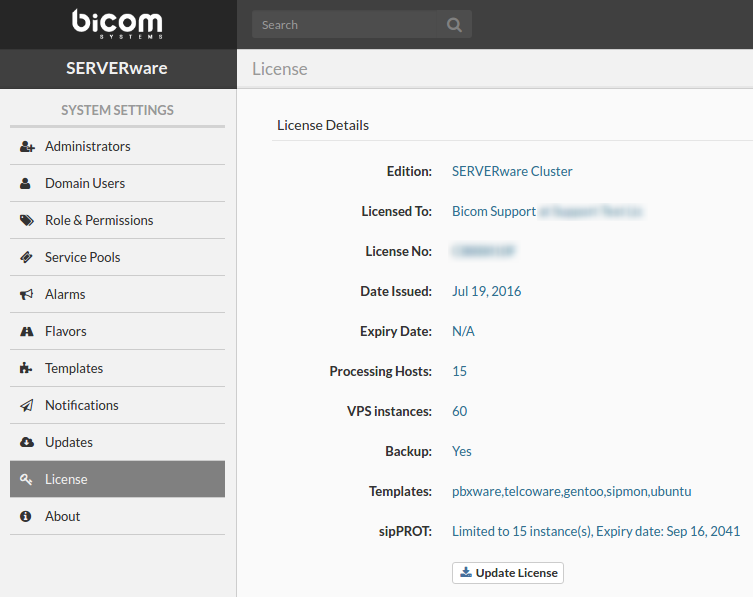Click the SERVERware title header
This screenshot has height=597, width=753.
[117, 69]
